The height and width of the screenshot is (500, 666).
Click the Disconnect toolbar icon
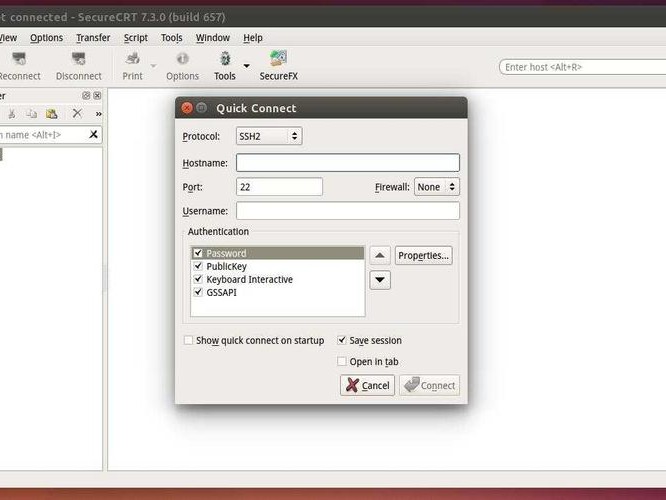79,59
